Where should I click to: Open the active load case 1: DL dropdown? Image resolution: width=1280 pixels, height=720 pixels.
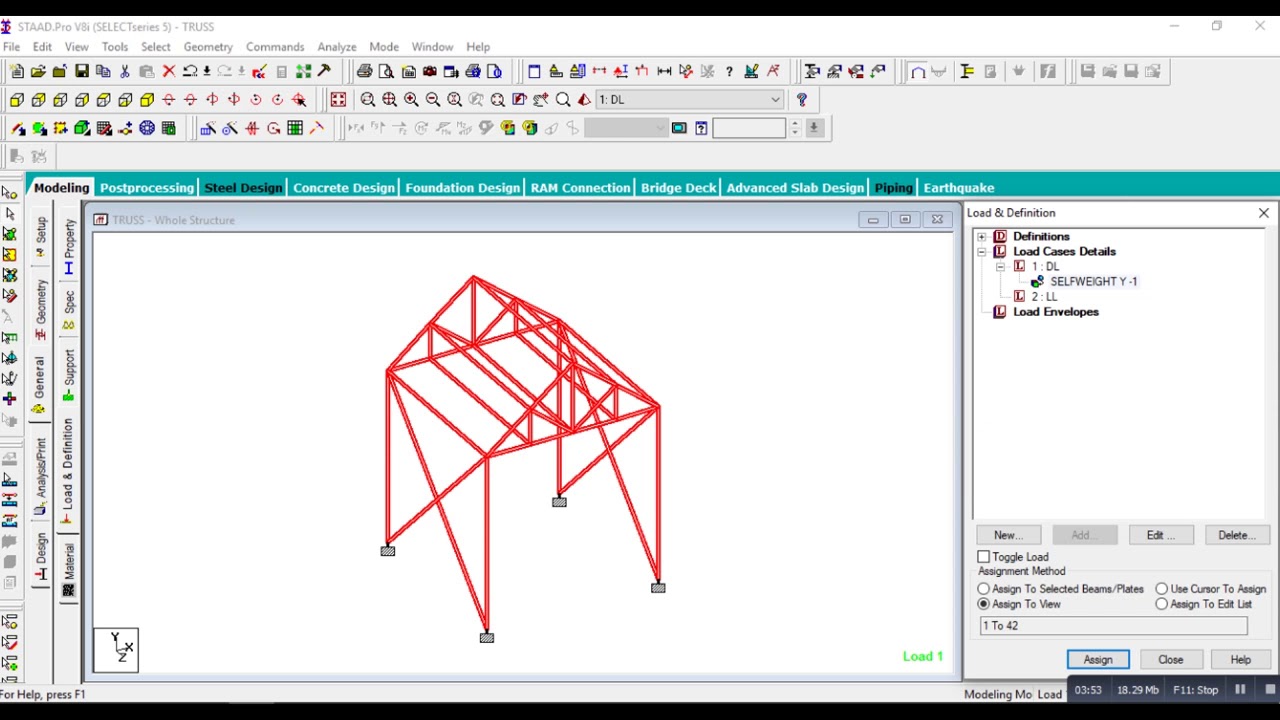690,99
